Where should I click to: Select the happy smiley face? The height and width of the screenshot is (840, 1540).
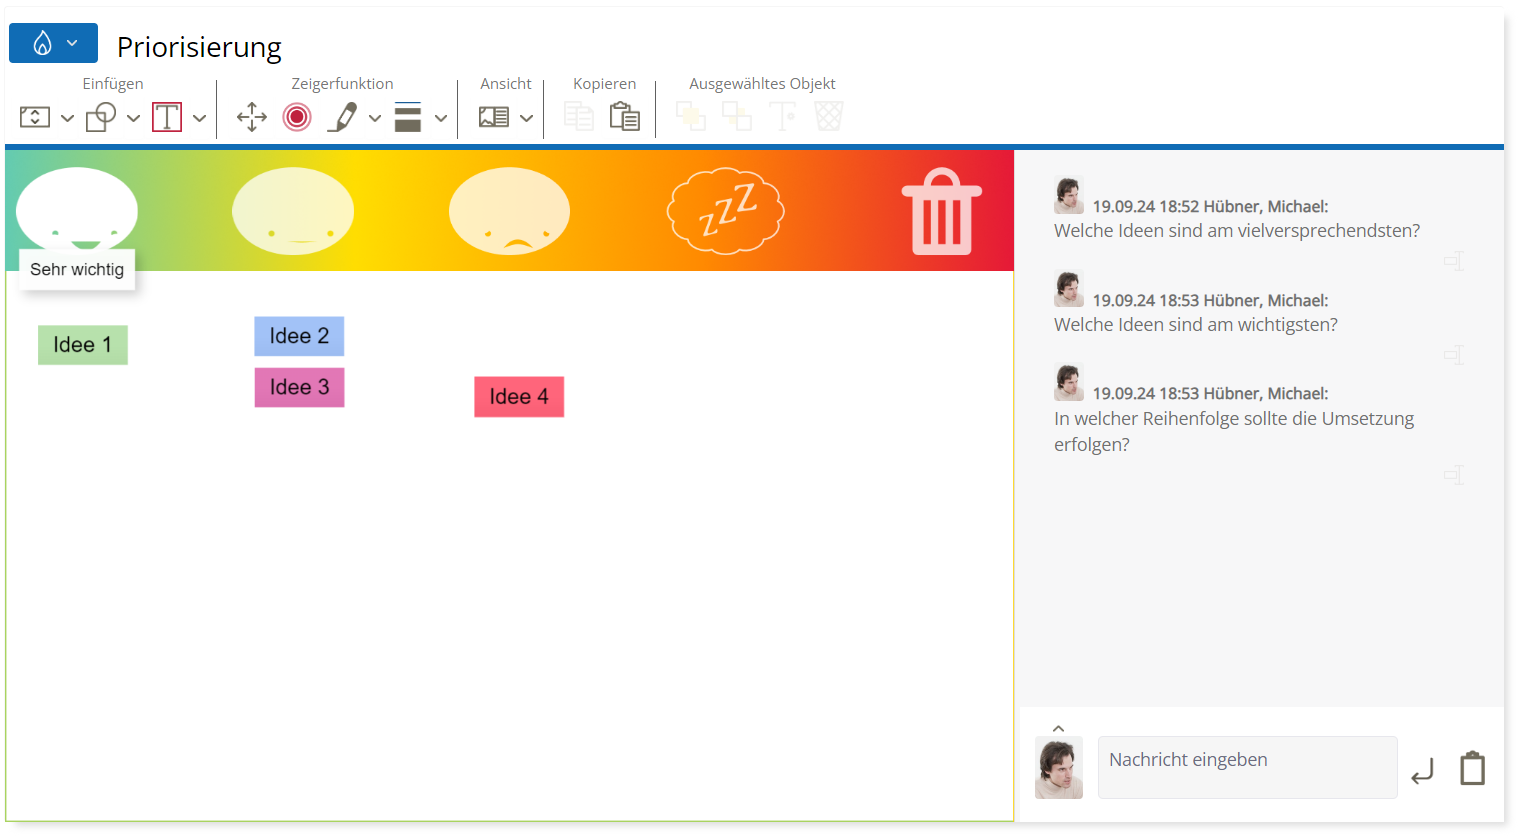pyautogui.click(x=77, y=210)
